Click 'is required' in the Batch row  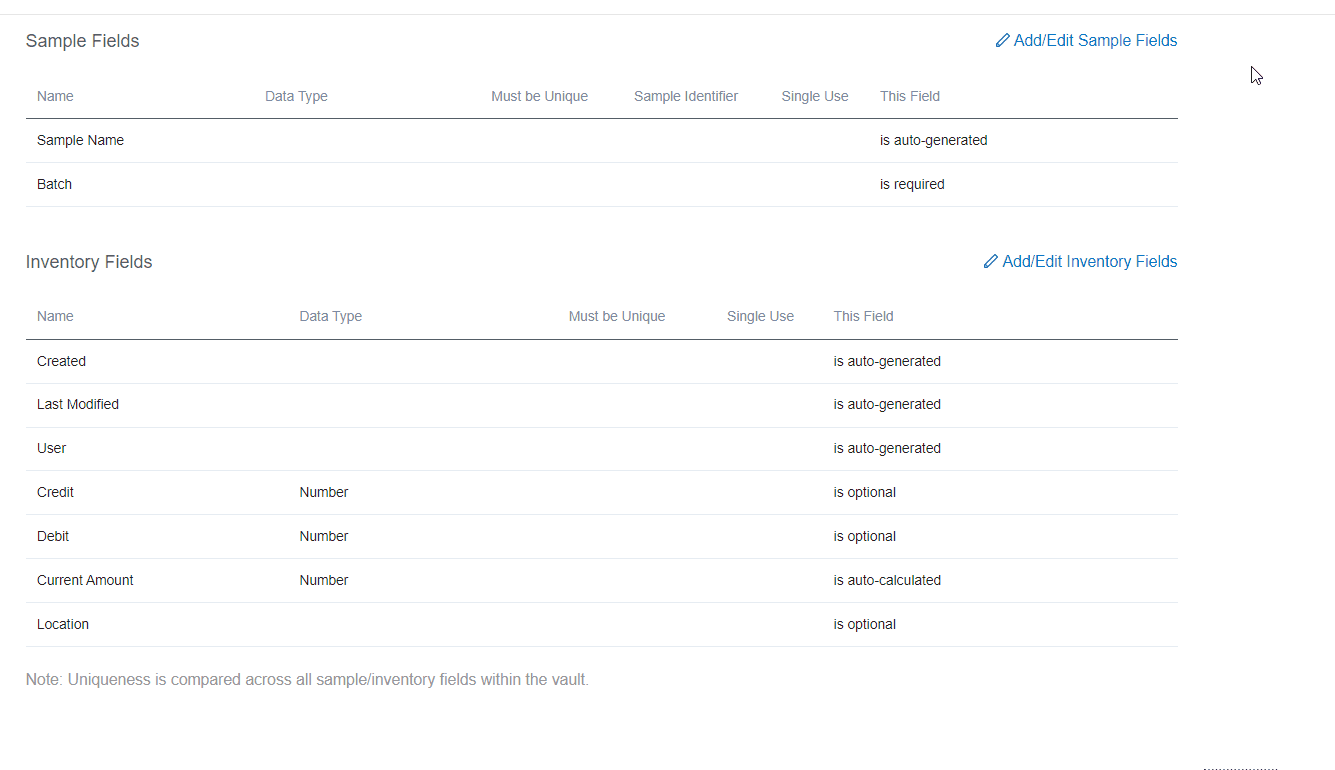[x=912, y=184]
